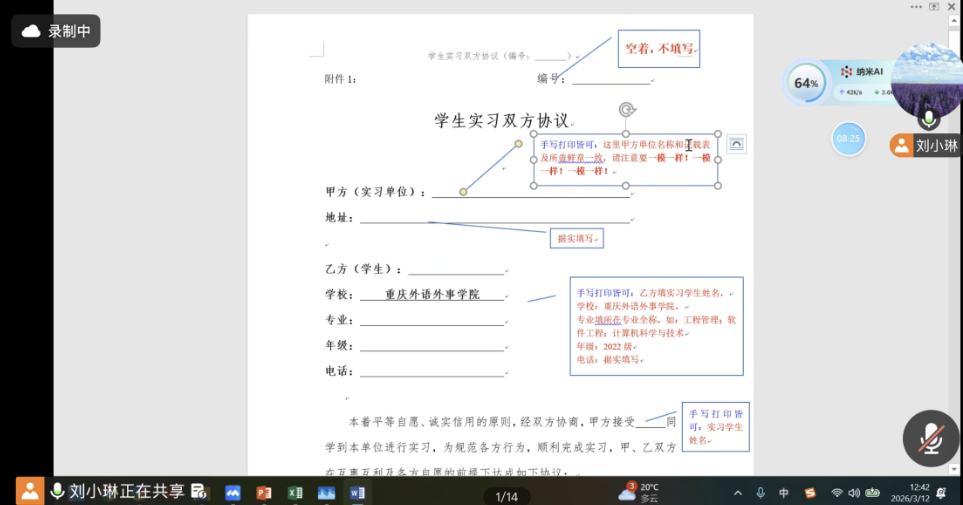Open Excel from the taskbar
This screenshot has height=505, width=963.
pos(295,493)
